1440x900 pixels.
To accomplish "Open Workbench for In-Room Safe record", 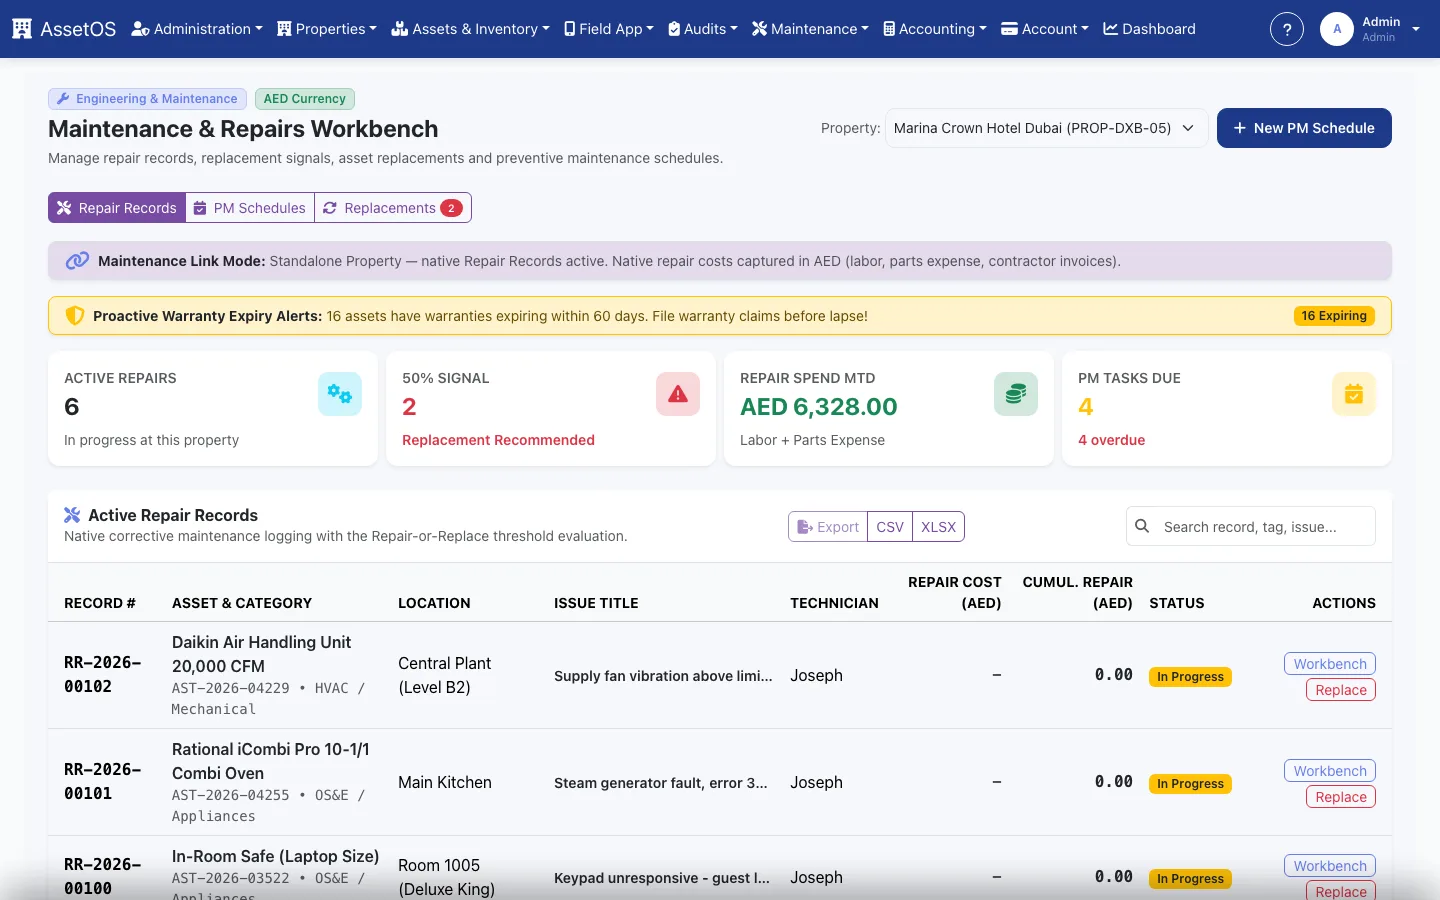I will pyautogui.click(x=1330, y=866).
